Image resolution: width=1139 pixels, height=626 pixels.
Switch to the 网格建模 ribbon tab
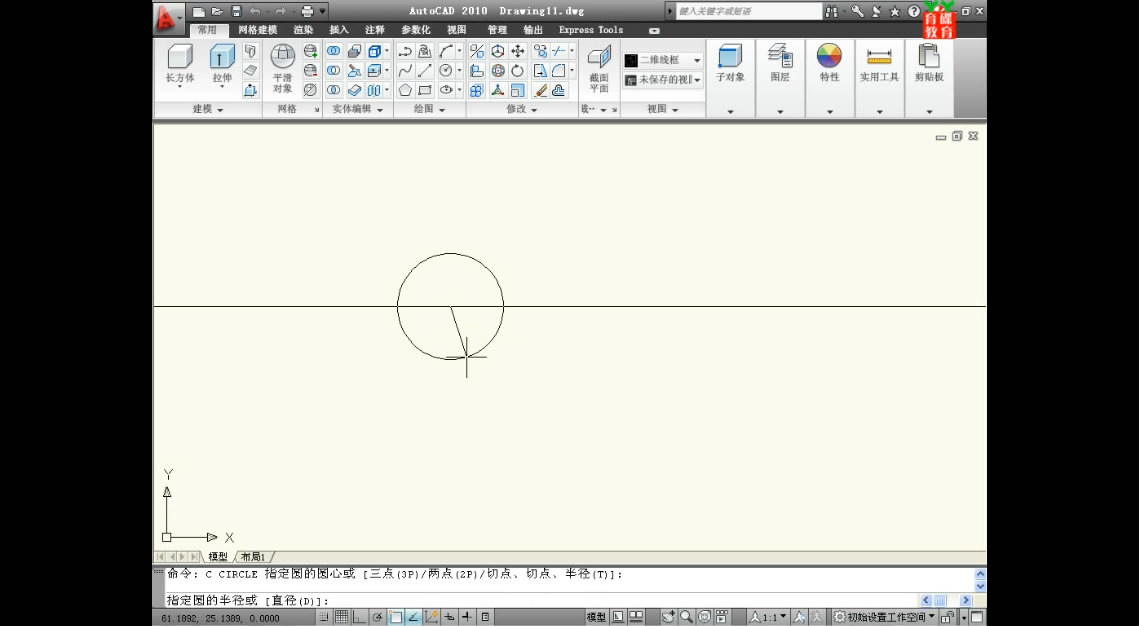258,30
